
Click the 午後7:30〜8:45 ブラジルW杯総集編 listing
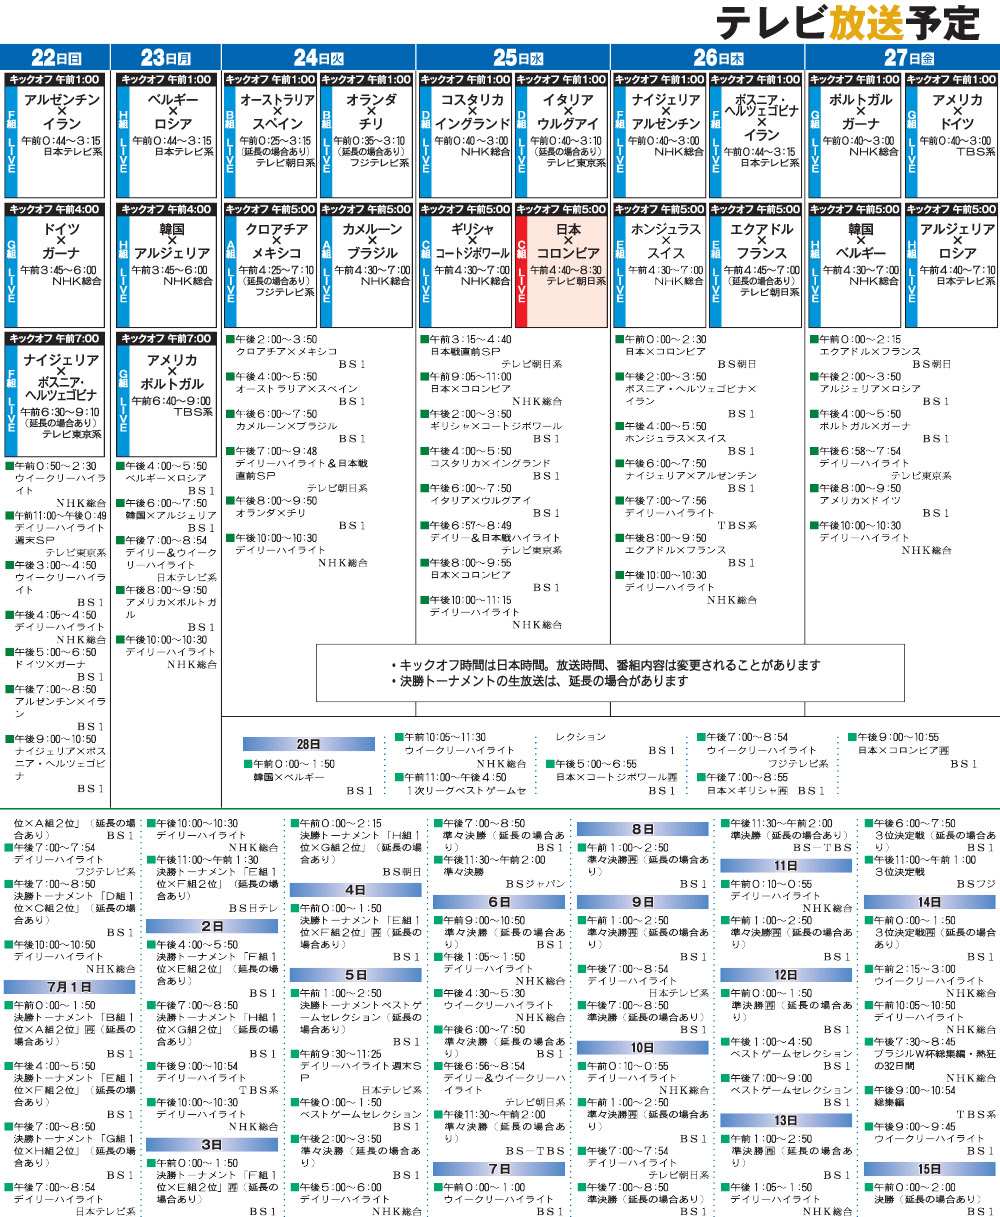[930, 1059]
